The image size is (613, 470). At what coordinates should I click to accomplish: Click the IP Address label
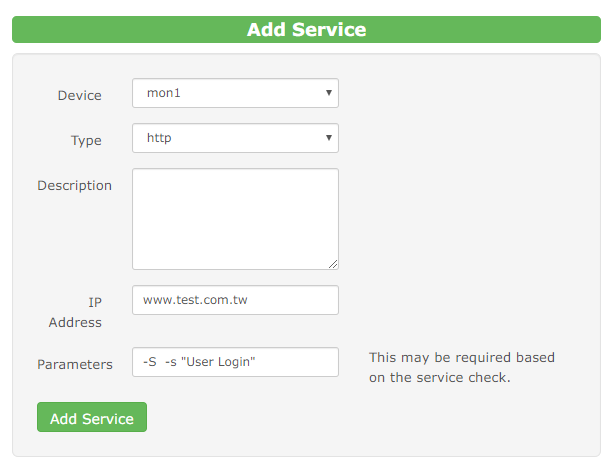[x=75, y=312]
